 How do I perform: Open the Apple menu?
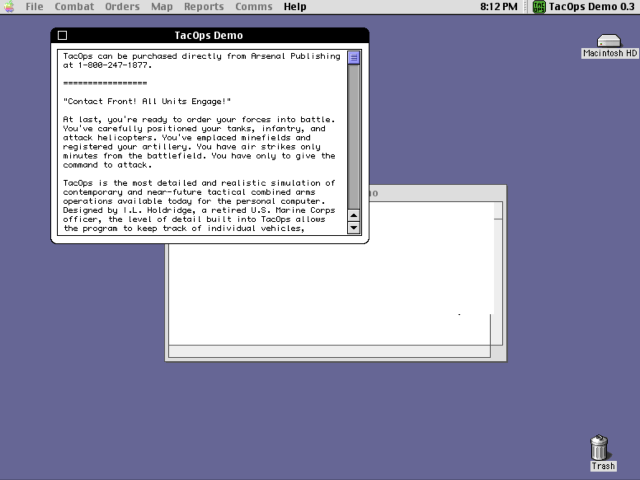point(9,7)
